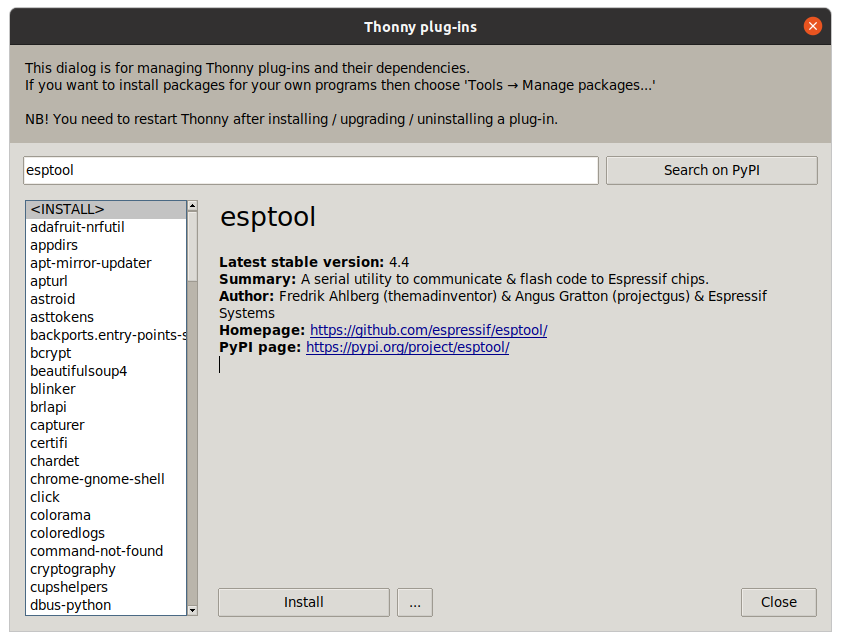Select capturer in the package list
The width and height of the screenshot is (841, 641).
106,425
